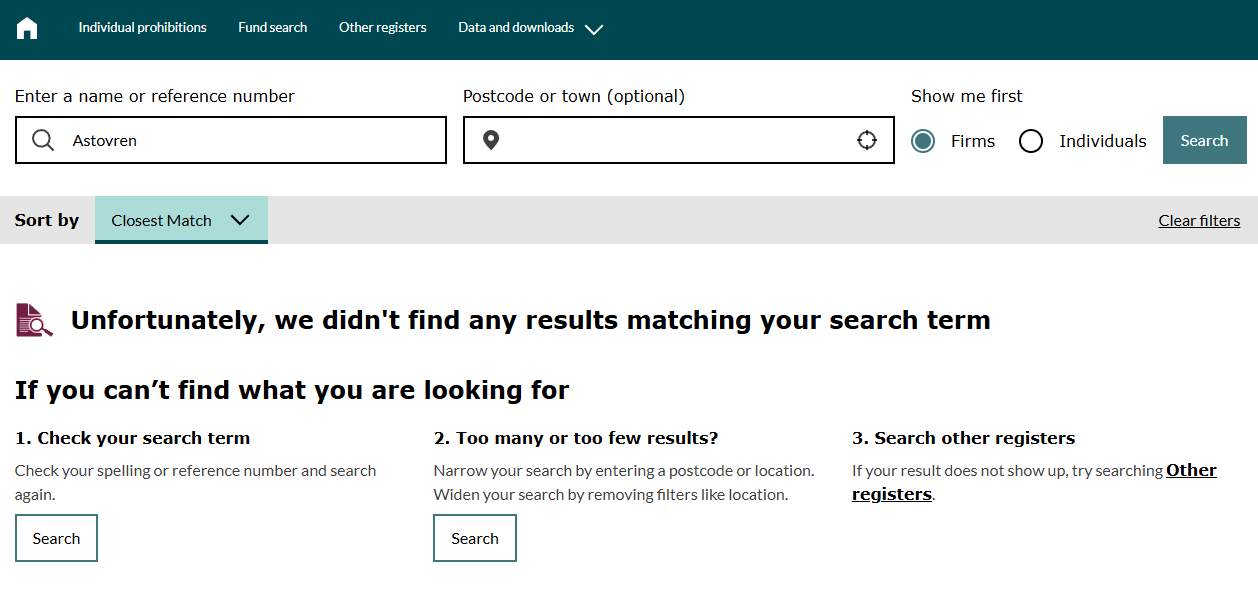Click the no-results document search icon
1258x607 pixels.
pos(34,320)
